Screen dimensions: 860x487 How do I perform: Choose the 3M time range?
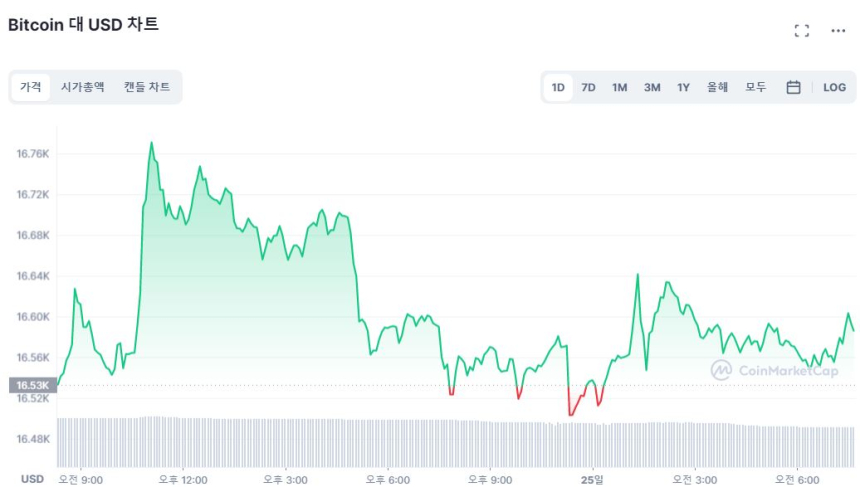(652, 87)
